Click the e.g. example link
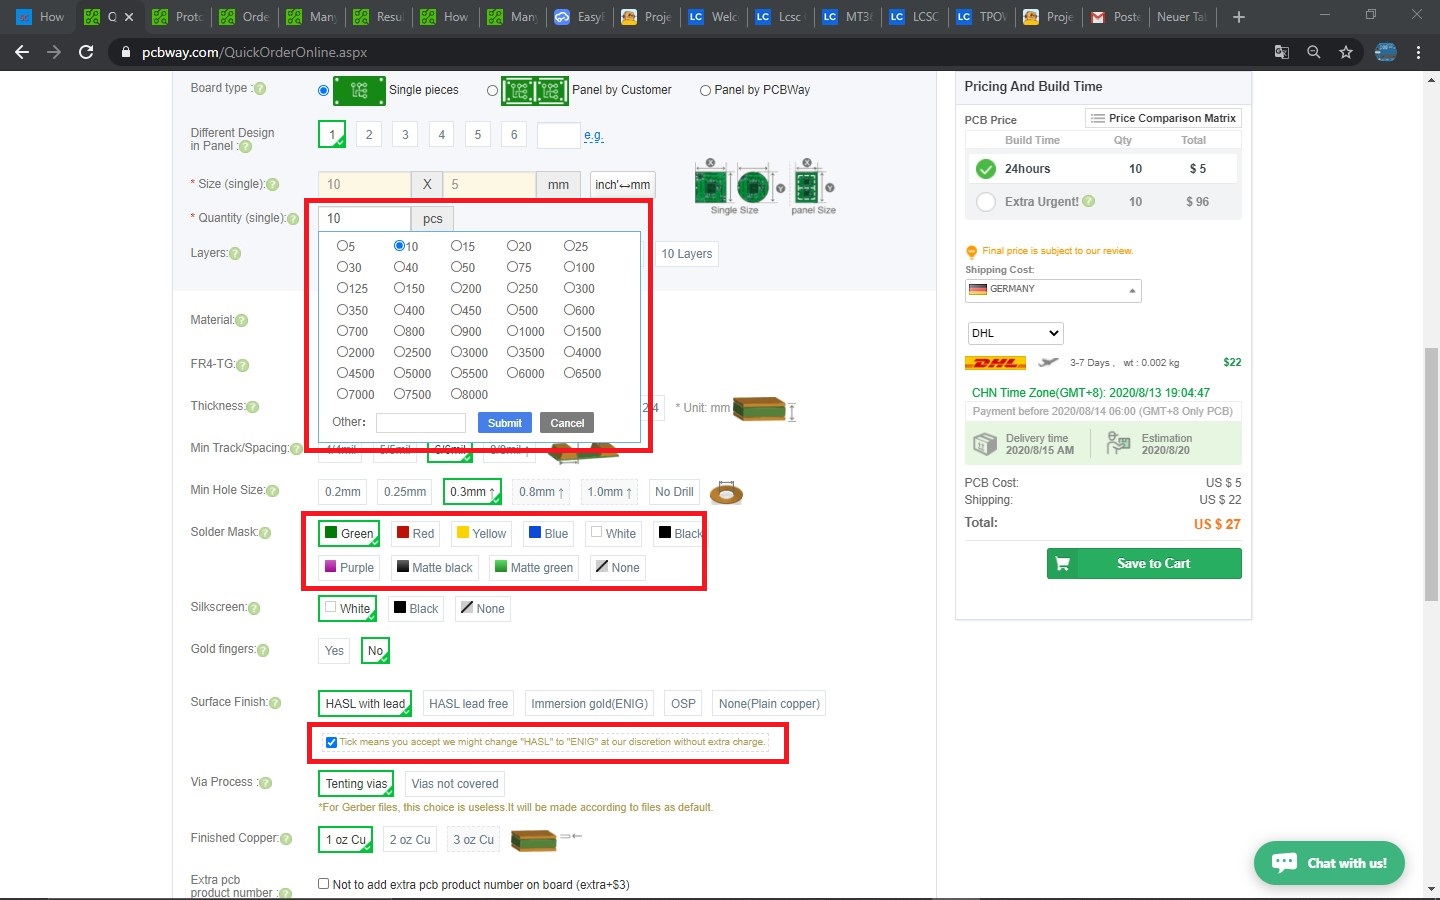Image resolution: width=1440 pixels, height=900 pixels. coord(593,136)
